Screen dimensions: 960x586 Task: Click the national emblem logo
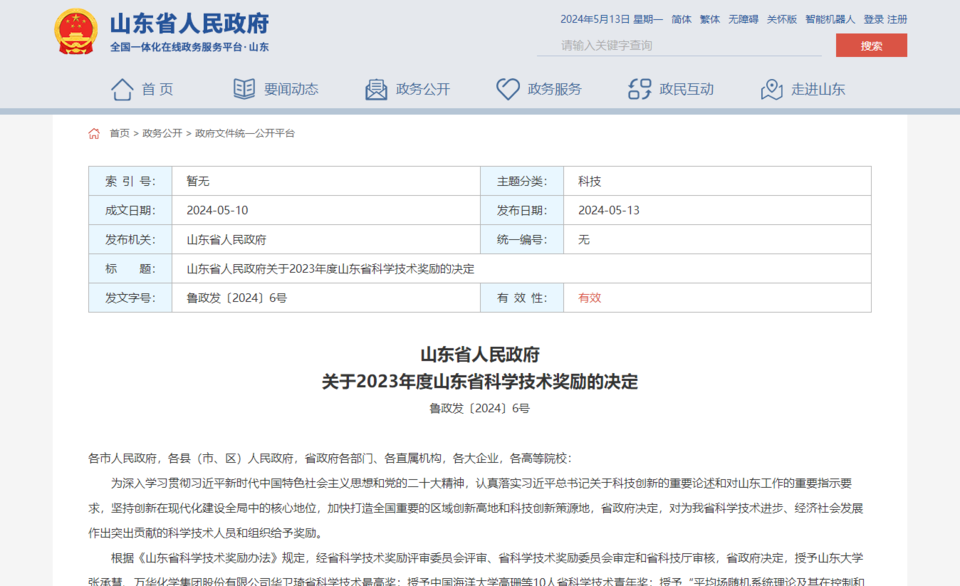pos(76,31)
